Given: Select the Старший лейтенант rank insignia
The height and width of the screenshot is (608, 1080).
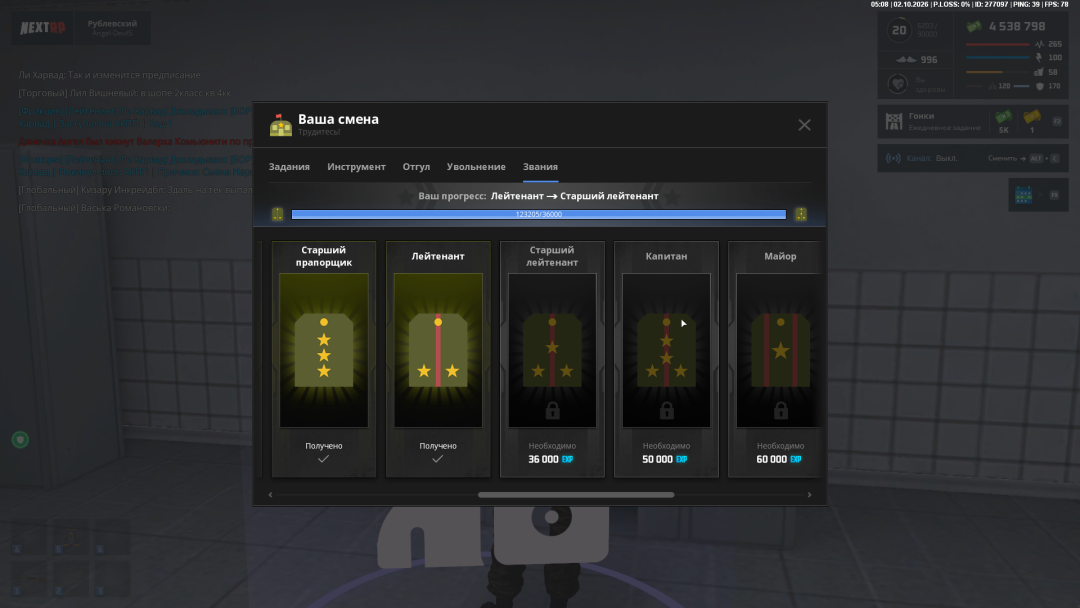Looking at the screenshot, I should click(552, 350).
